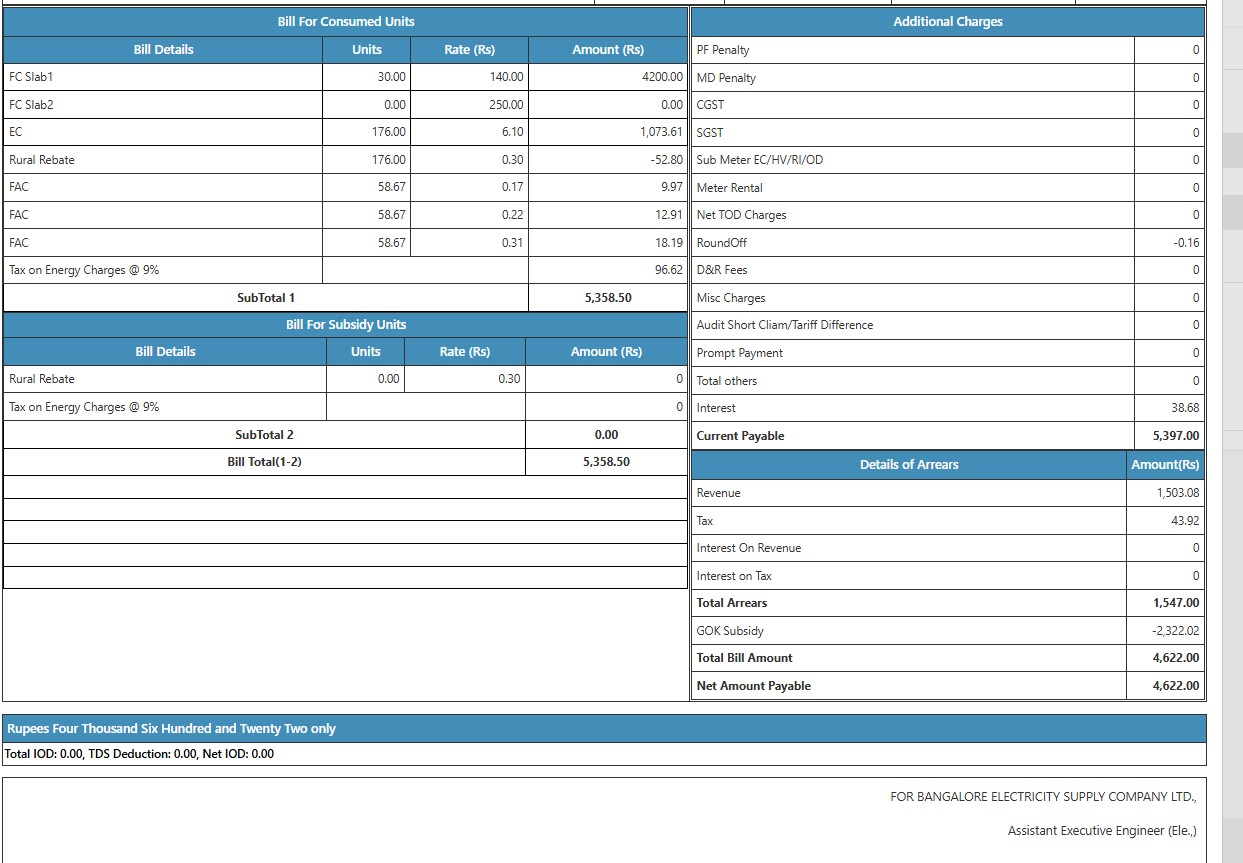The image size is (1243, 863).
Task: Select the 'Sub Meter EC/HV/RI/OD' label
Action: 760,160
